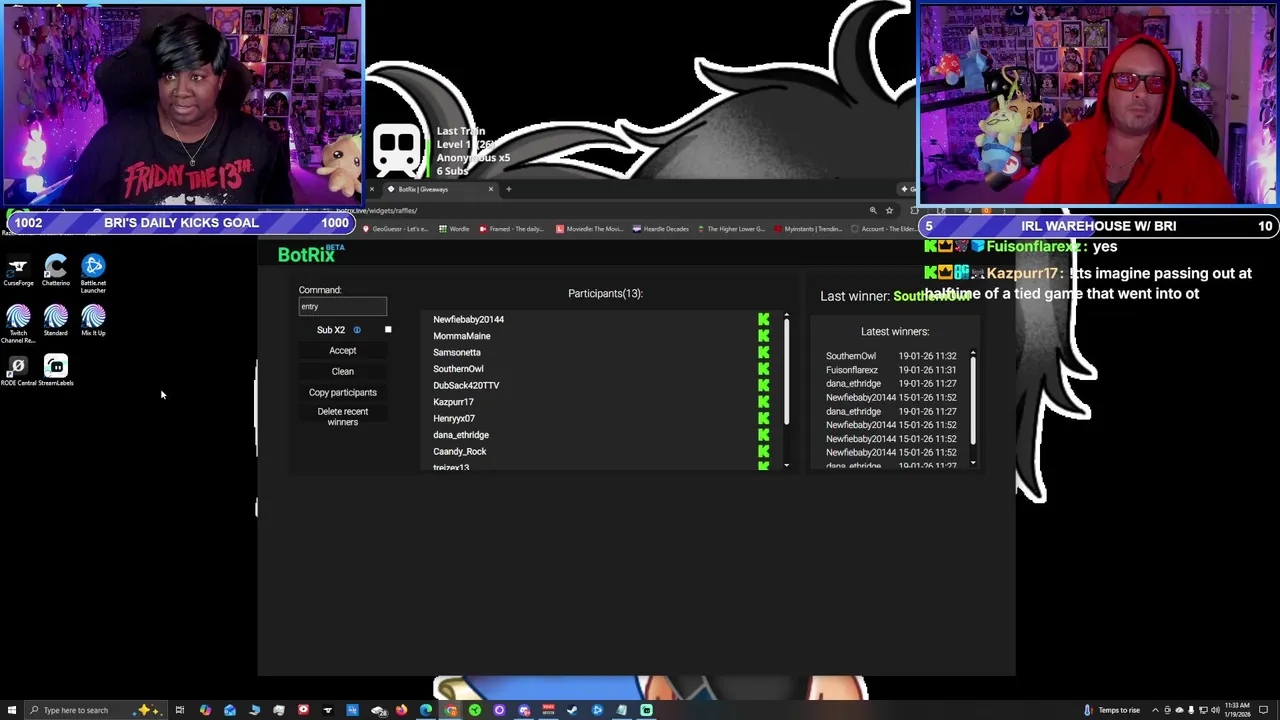
Task: Click the Kick icon beside dana_ethridge participant
Action: click(764, 435)
